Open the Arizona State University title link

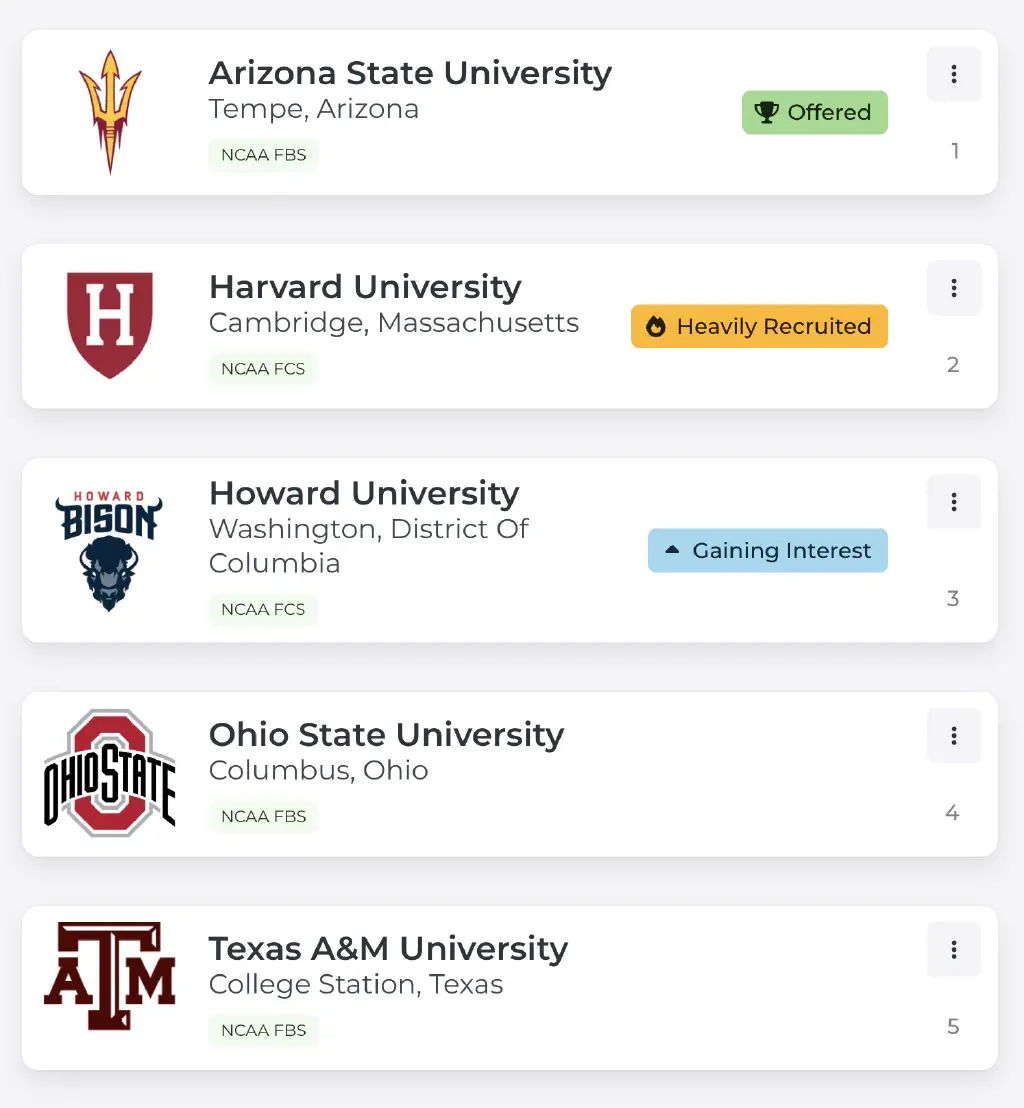point(410,73)
